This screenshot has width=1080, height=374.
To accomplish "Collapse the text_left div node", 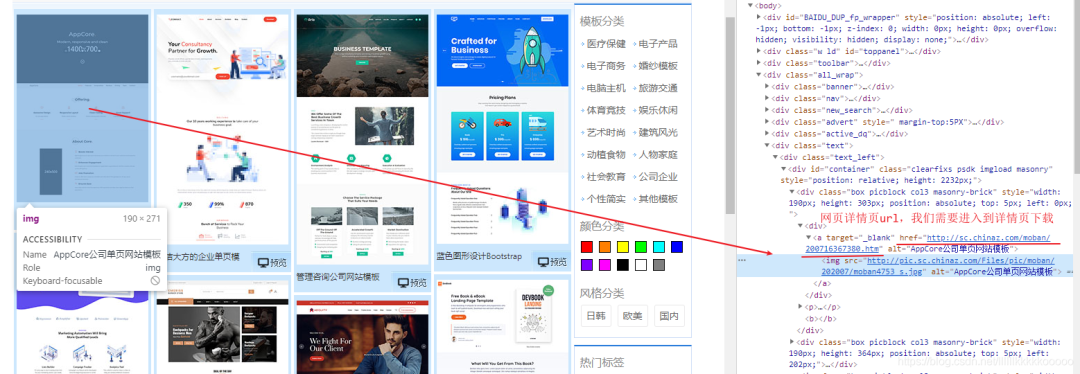I will coord(776,158).
